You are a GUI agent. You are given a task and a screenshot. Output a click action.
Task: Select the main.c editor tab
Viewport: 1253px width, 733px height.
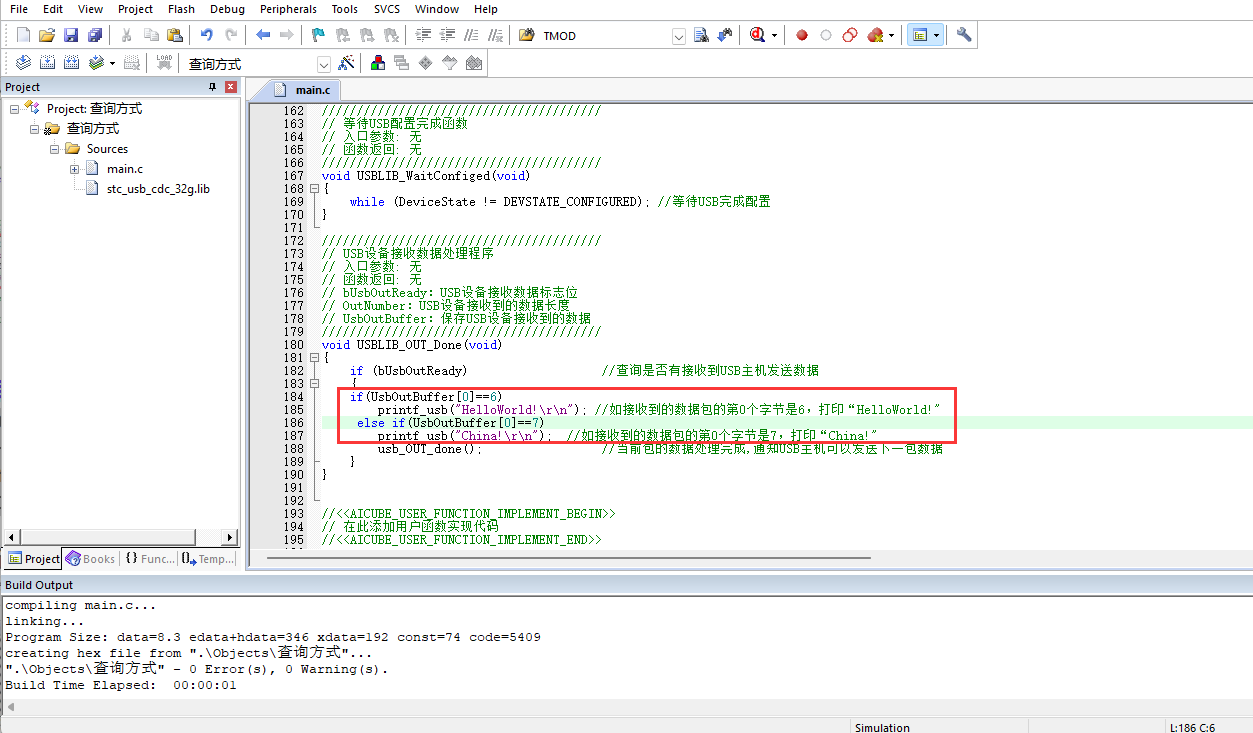(302, 90)
